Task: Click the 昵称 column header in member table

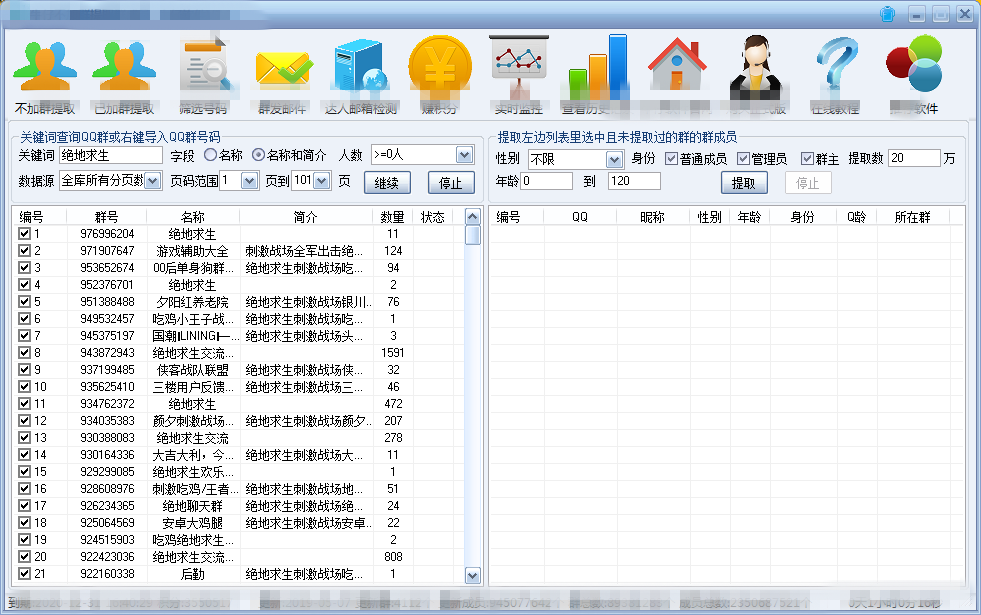Action: 653,216
